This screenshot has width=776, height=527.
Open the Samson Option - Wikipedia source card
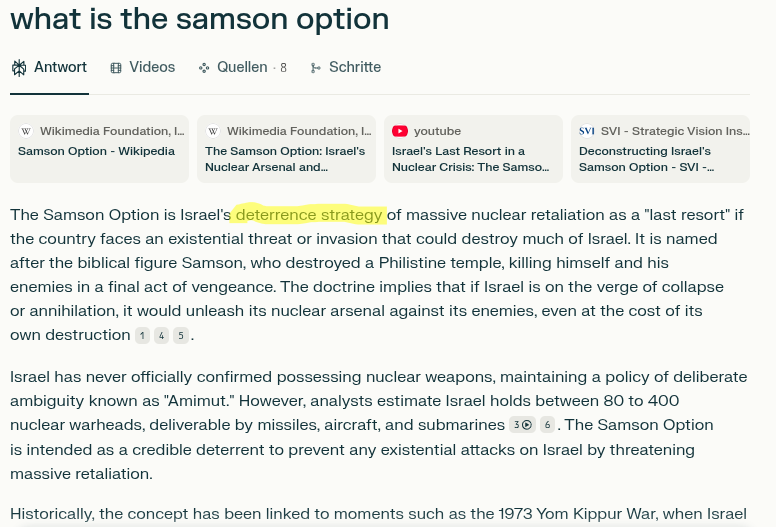pos(99,149)
